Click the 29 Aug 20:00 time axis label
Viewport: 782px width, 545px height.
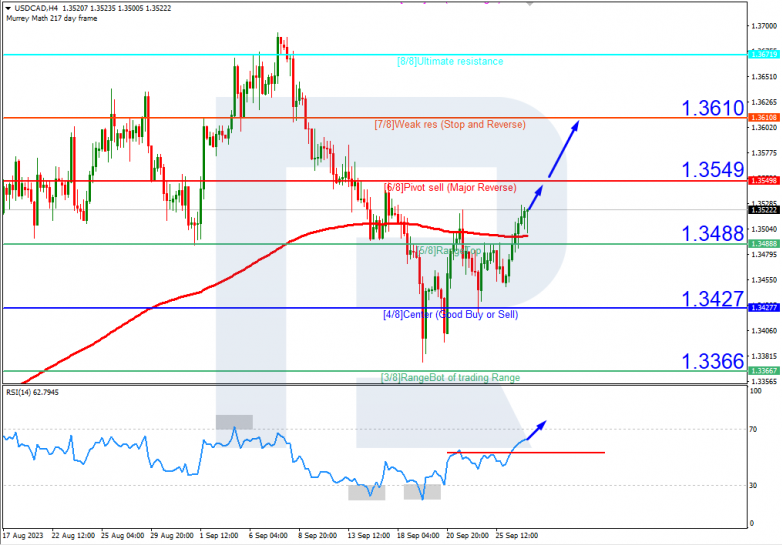point(172,536)
